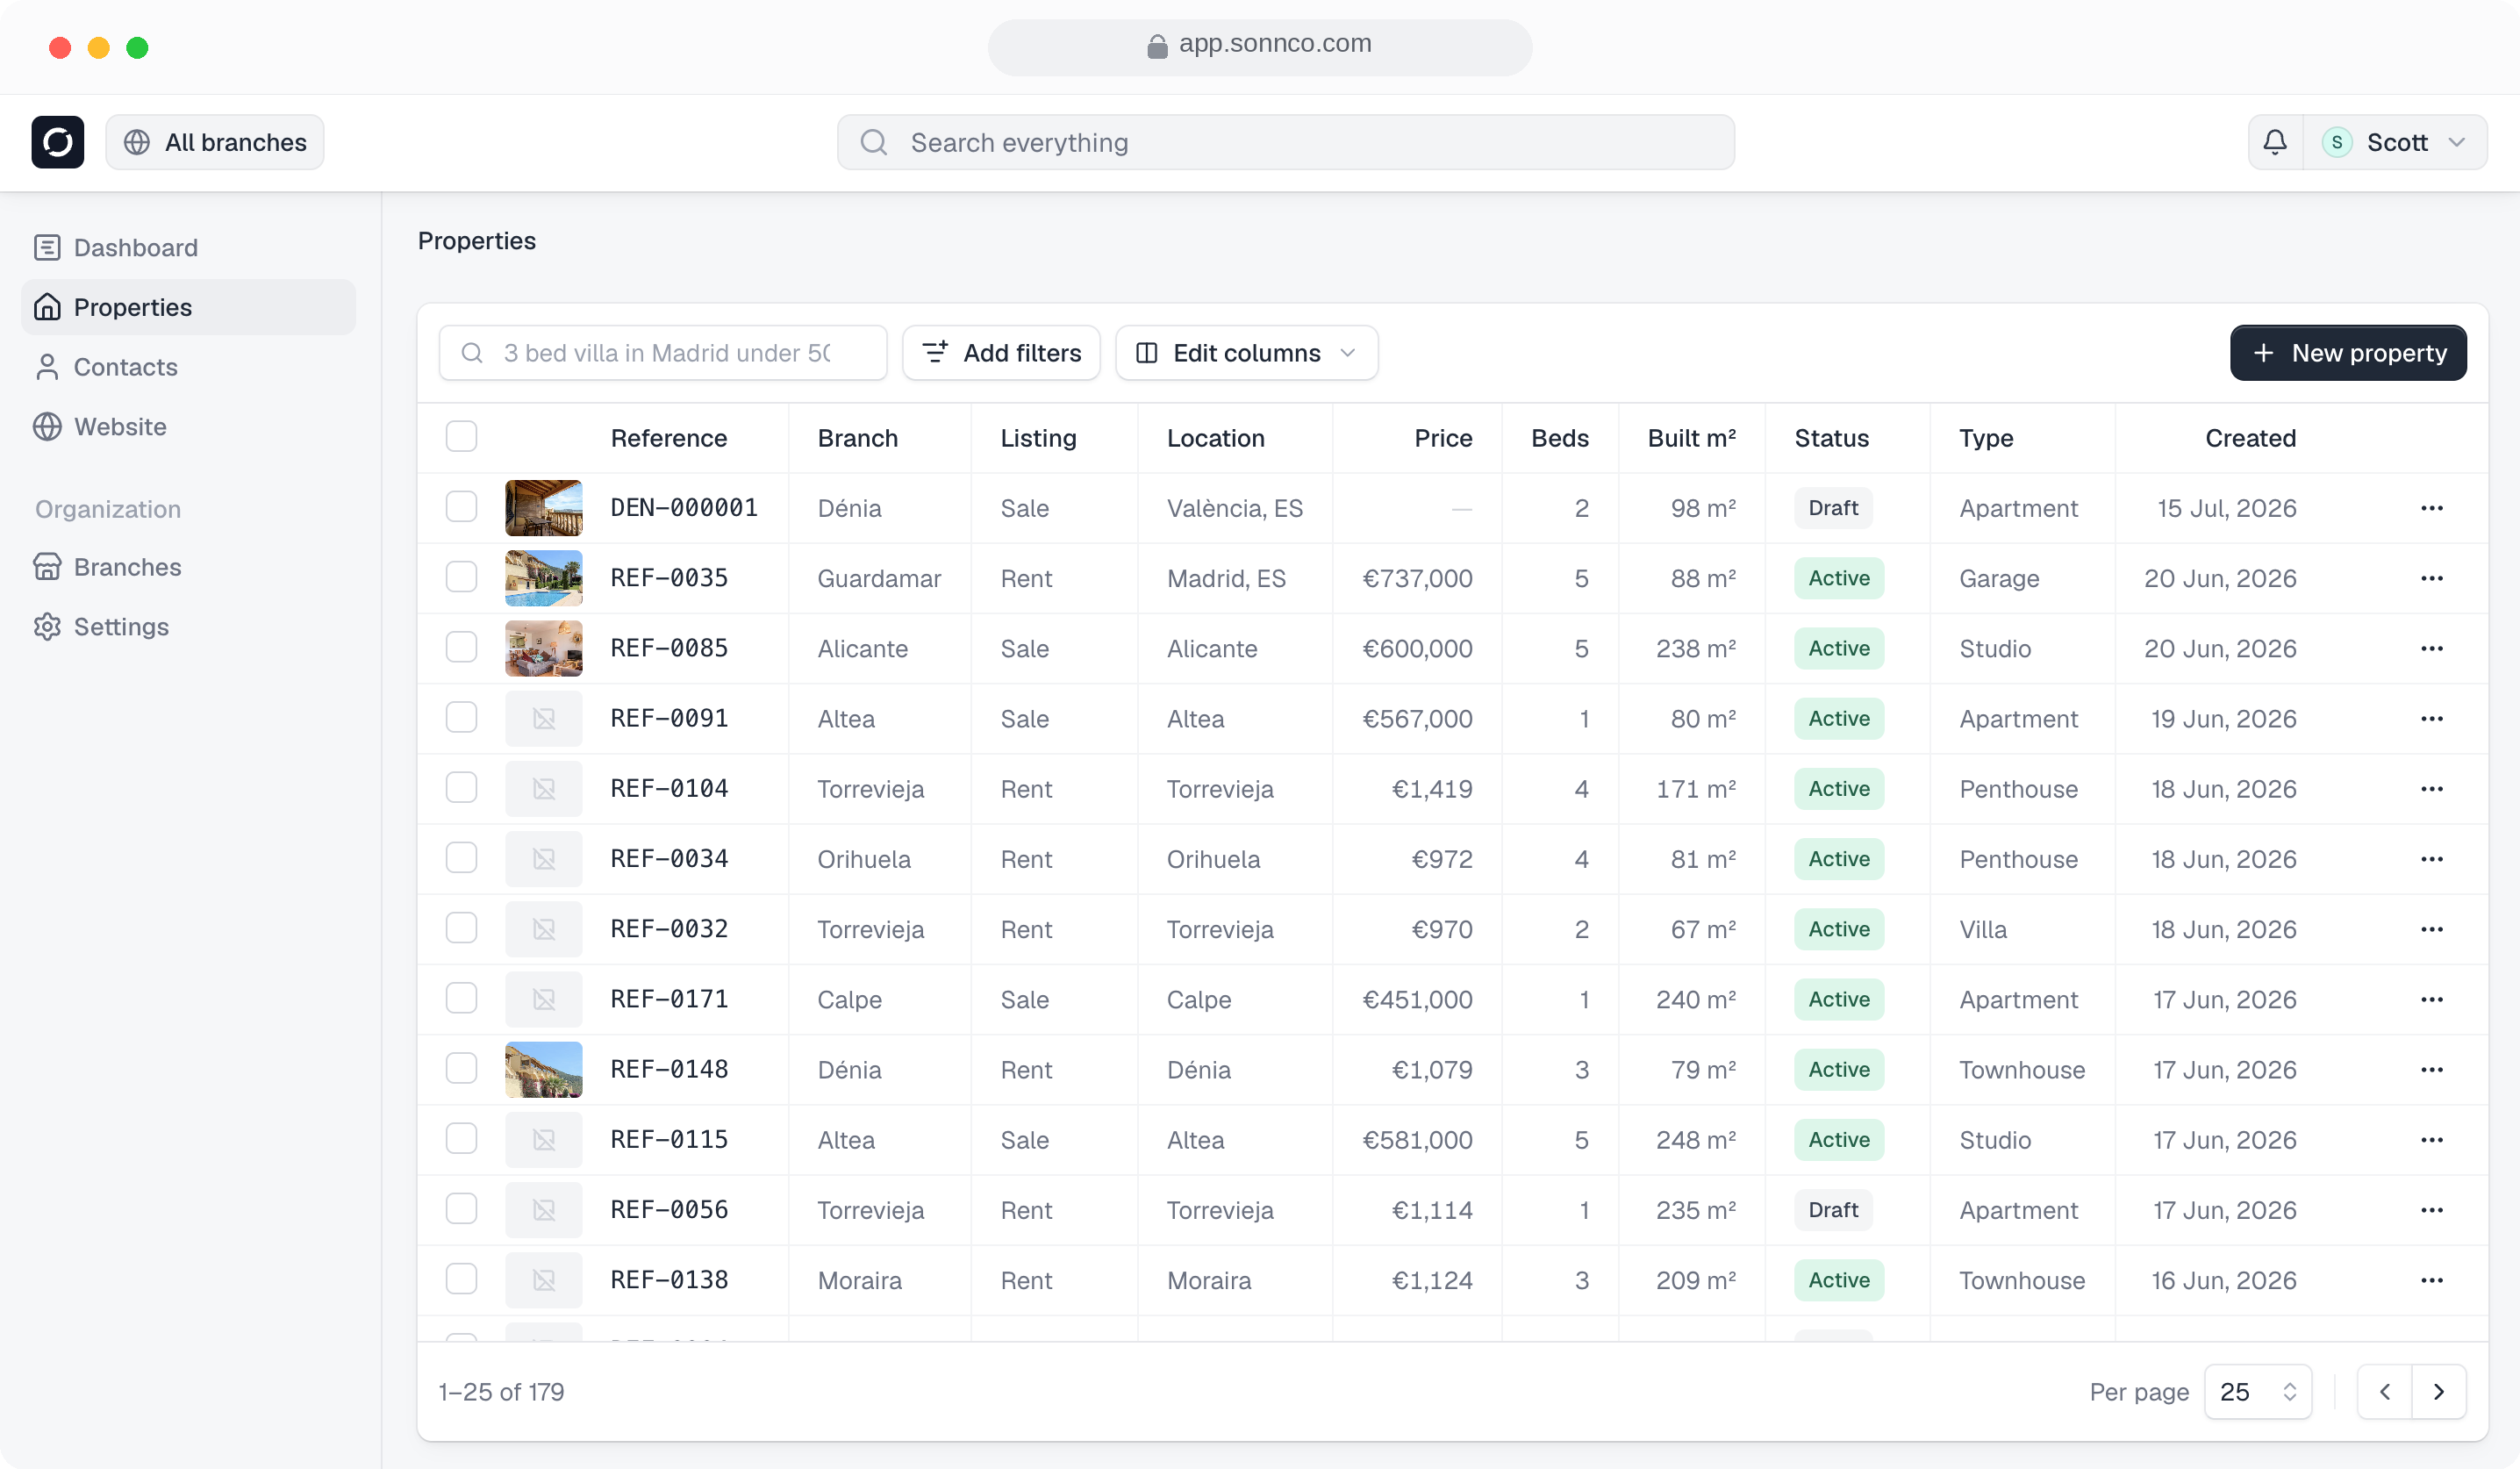Viewport: 2520px width, 1469px height.
Task: Click missing-image placeholder for REF-0104
Action: 544,789
